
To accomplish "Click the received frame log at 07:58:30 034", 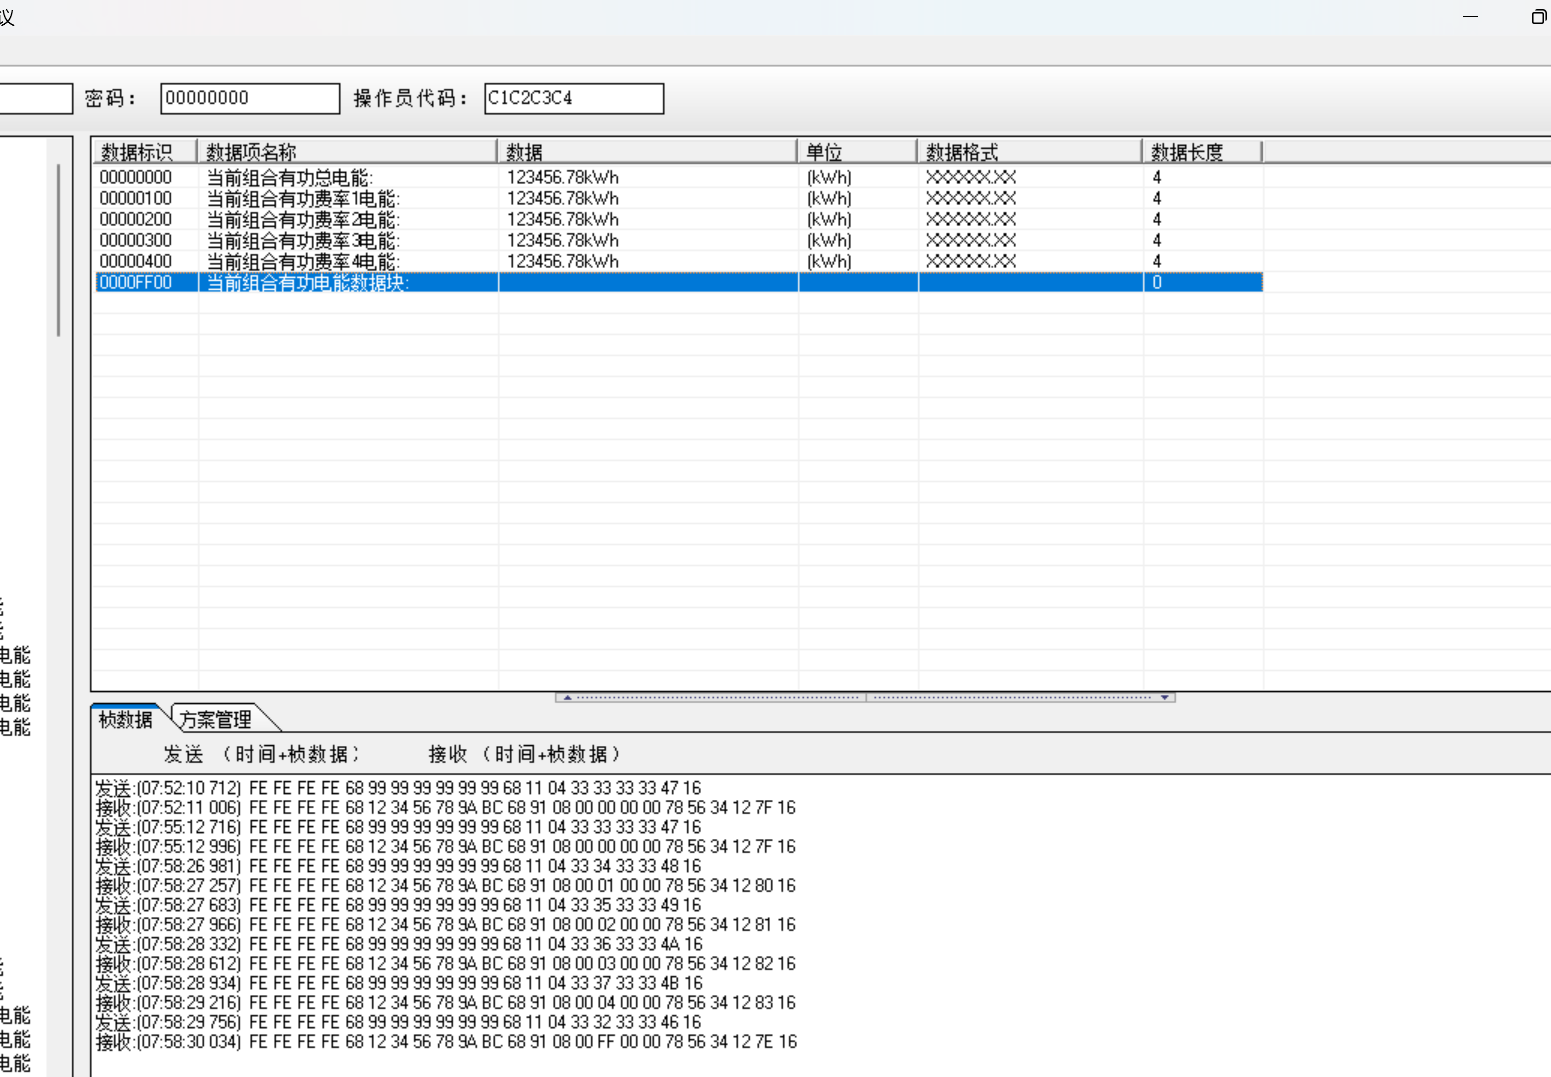I will coord(446,1041).
